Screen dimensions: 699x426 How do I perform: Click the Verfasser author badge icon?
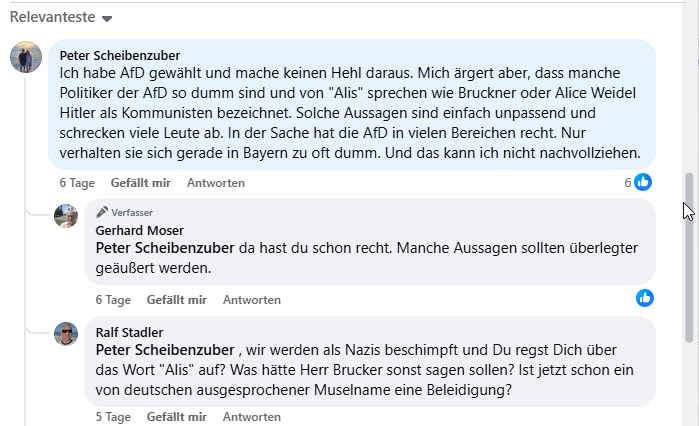102,212
